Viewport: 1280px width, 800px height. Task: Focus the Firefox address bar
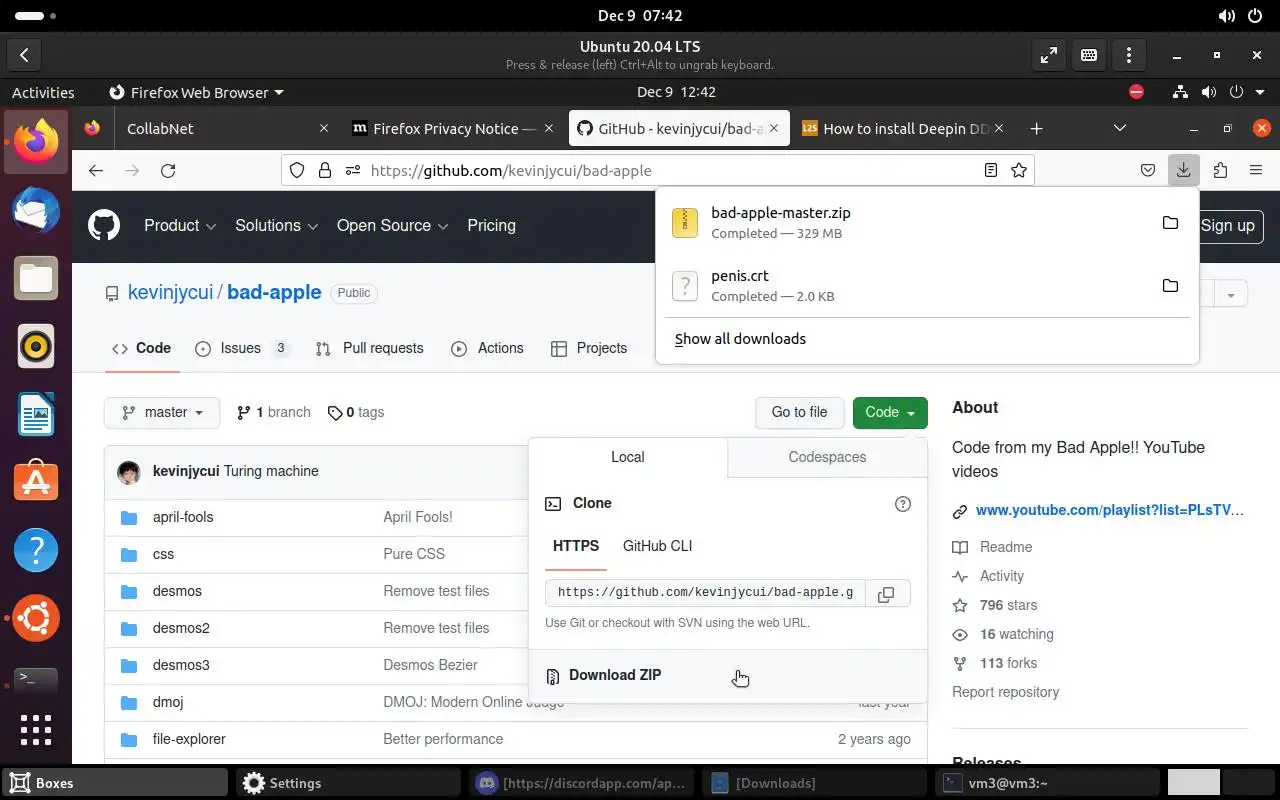(x=658, y=170)
